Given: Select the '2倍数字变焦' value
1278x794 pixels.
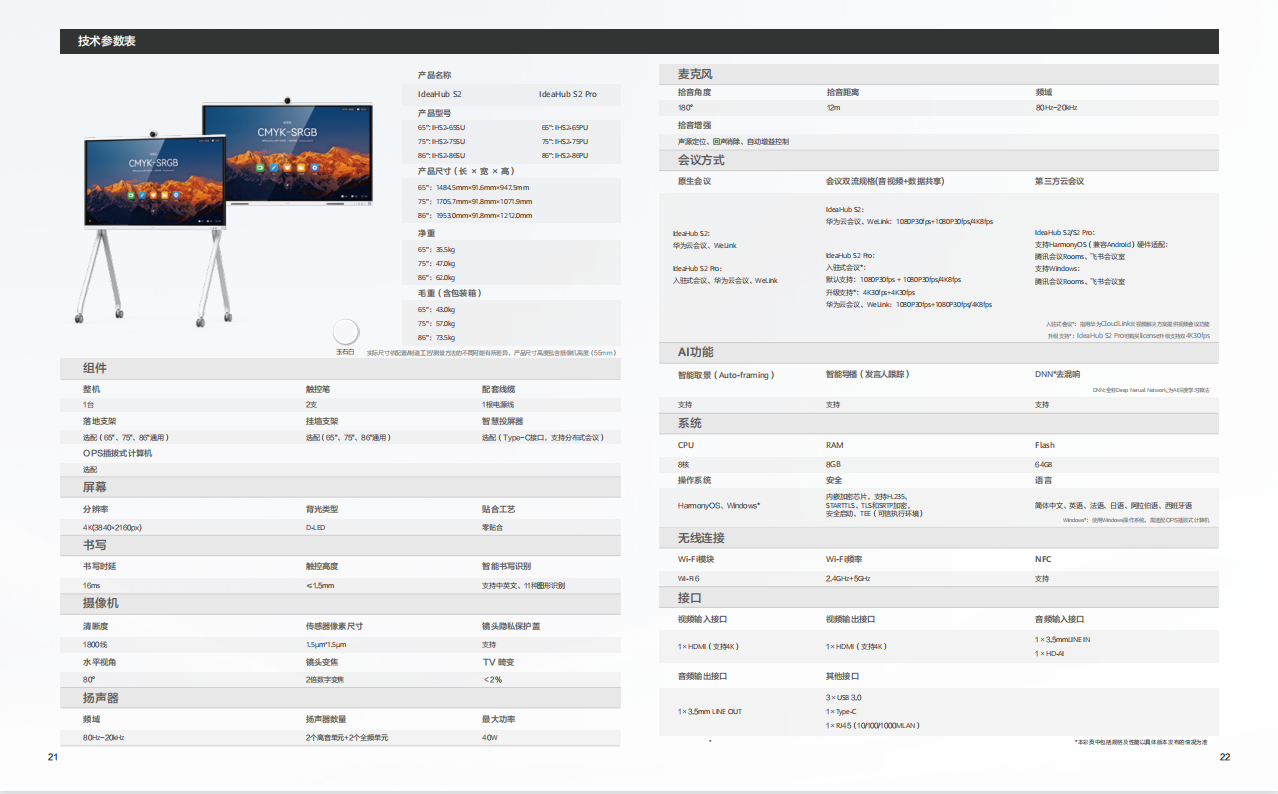Looking at the screenshot, I should pyautogui.click(x=325, y=680).
